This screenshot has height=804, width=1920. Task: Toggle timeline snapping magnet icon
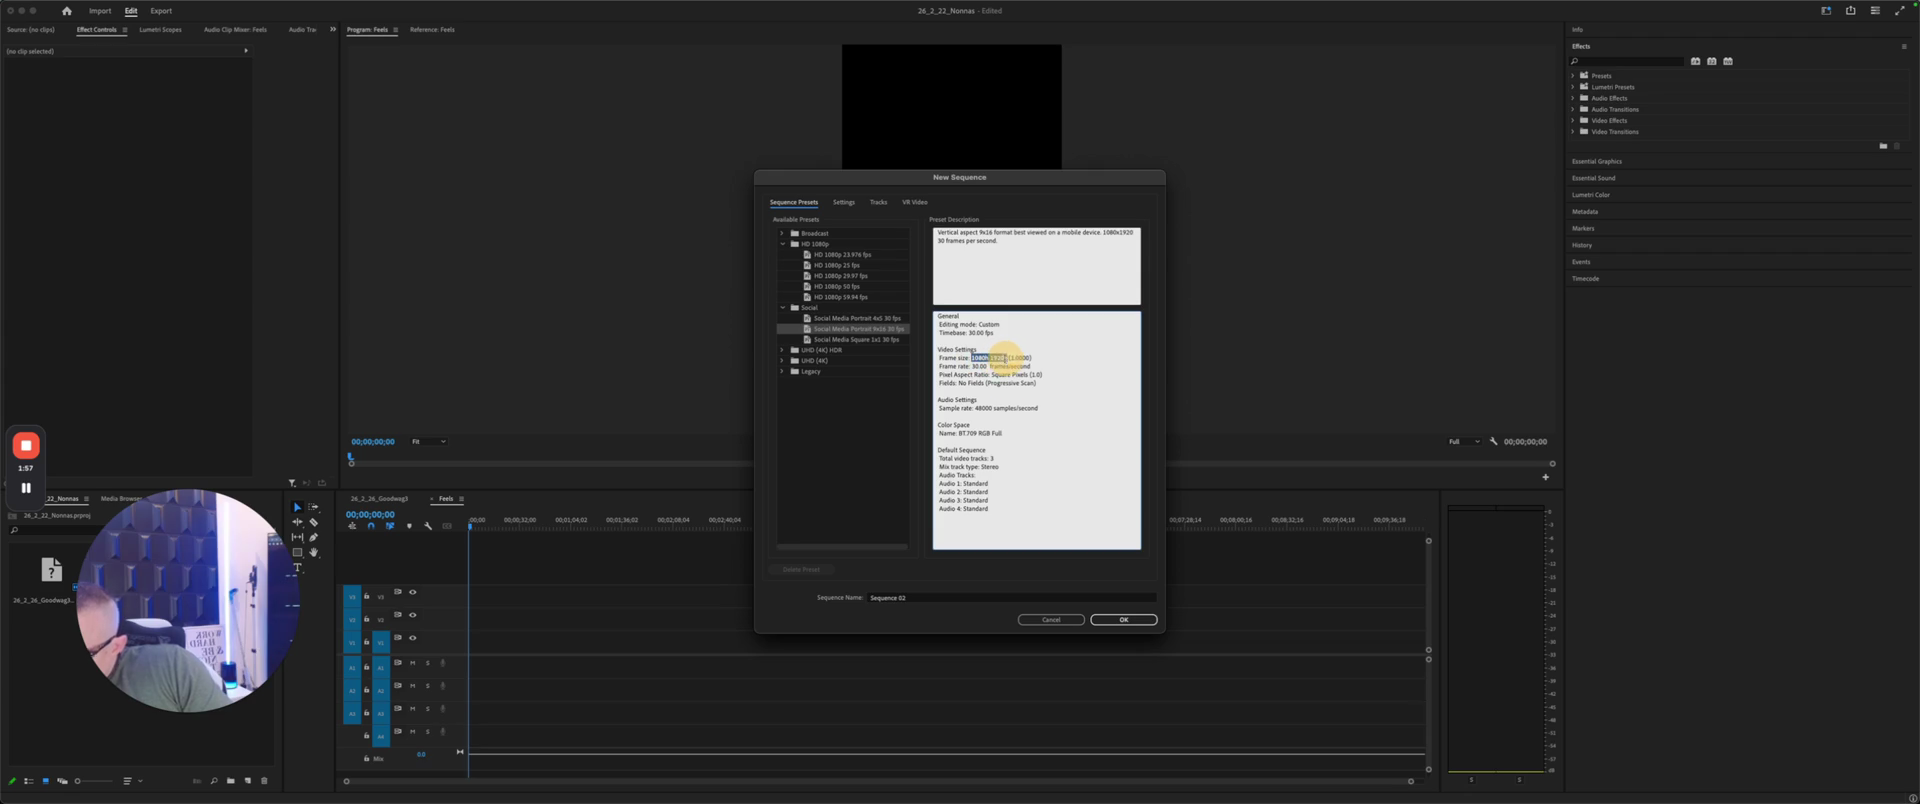tap(371, 526)
